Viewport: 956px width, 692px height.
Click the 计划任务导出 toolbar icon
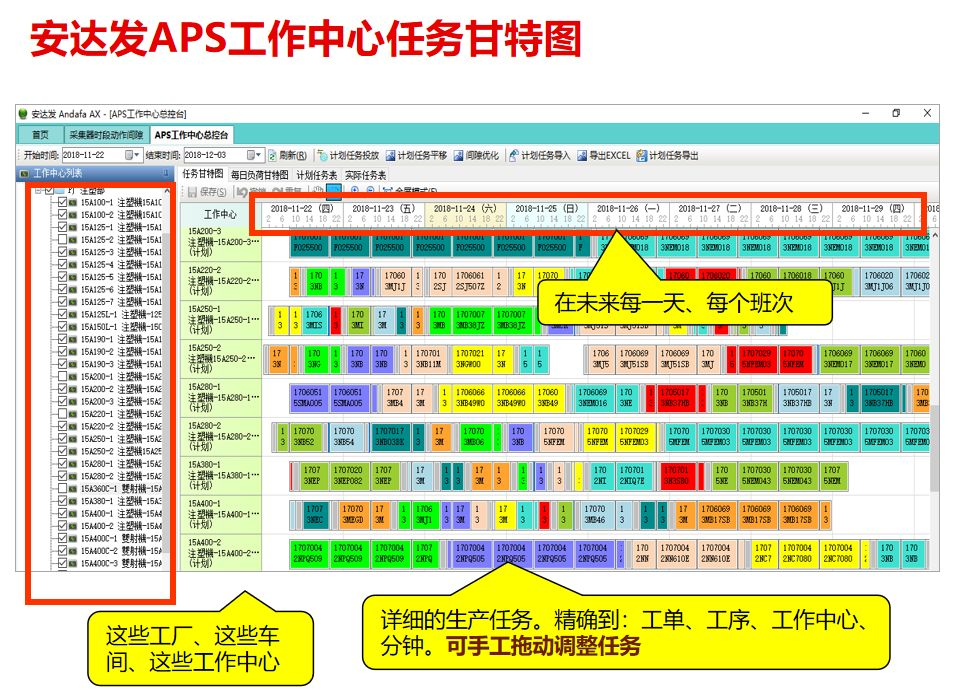641,155
